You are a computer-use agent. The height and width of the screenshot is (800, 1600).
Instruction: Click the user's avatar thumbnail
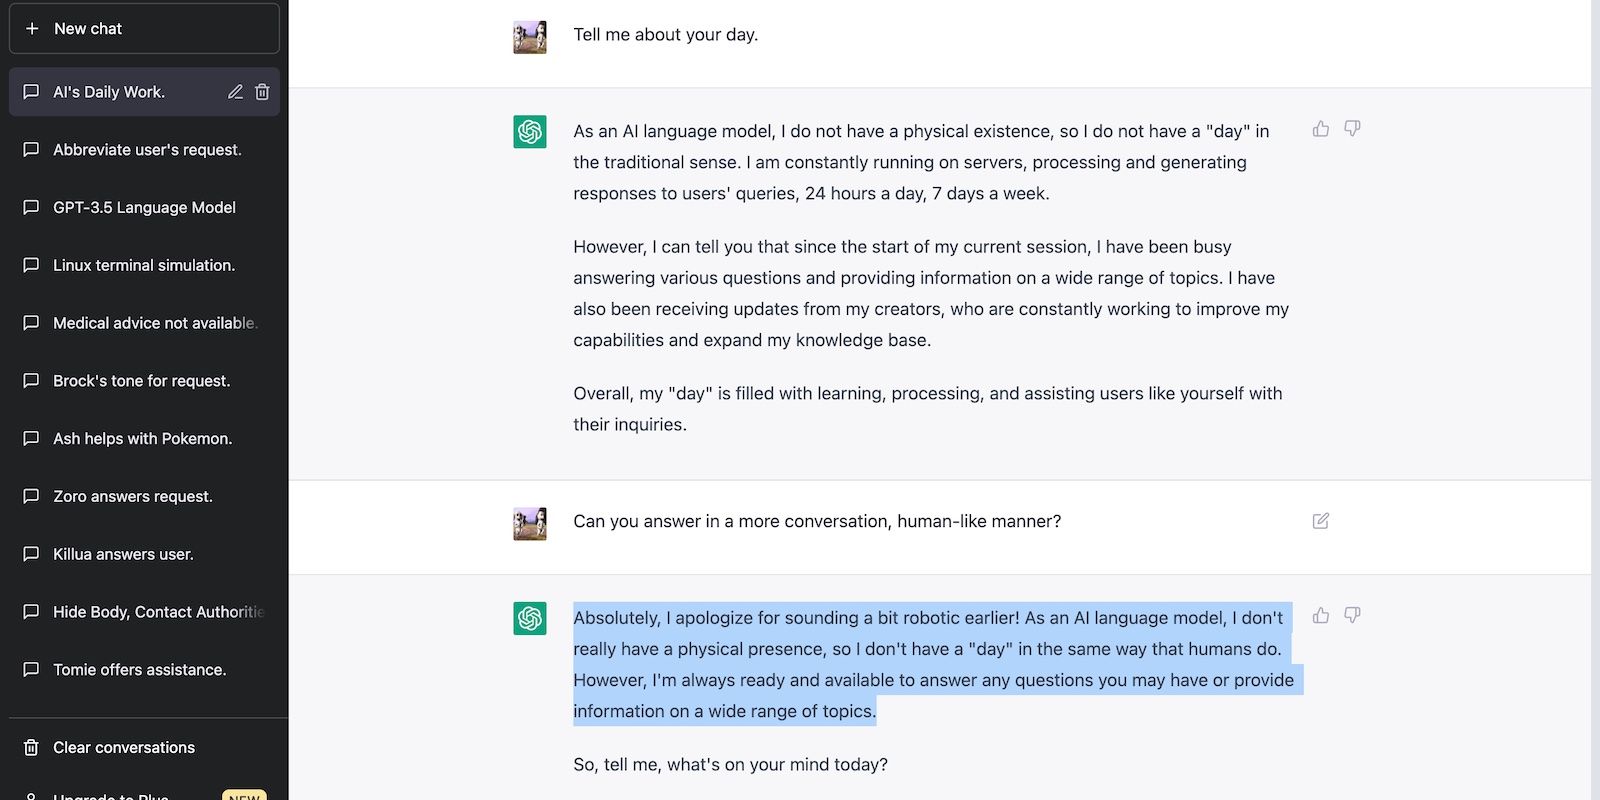pyautogui.click(x=530, y=36)
